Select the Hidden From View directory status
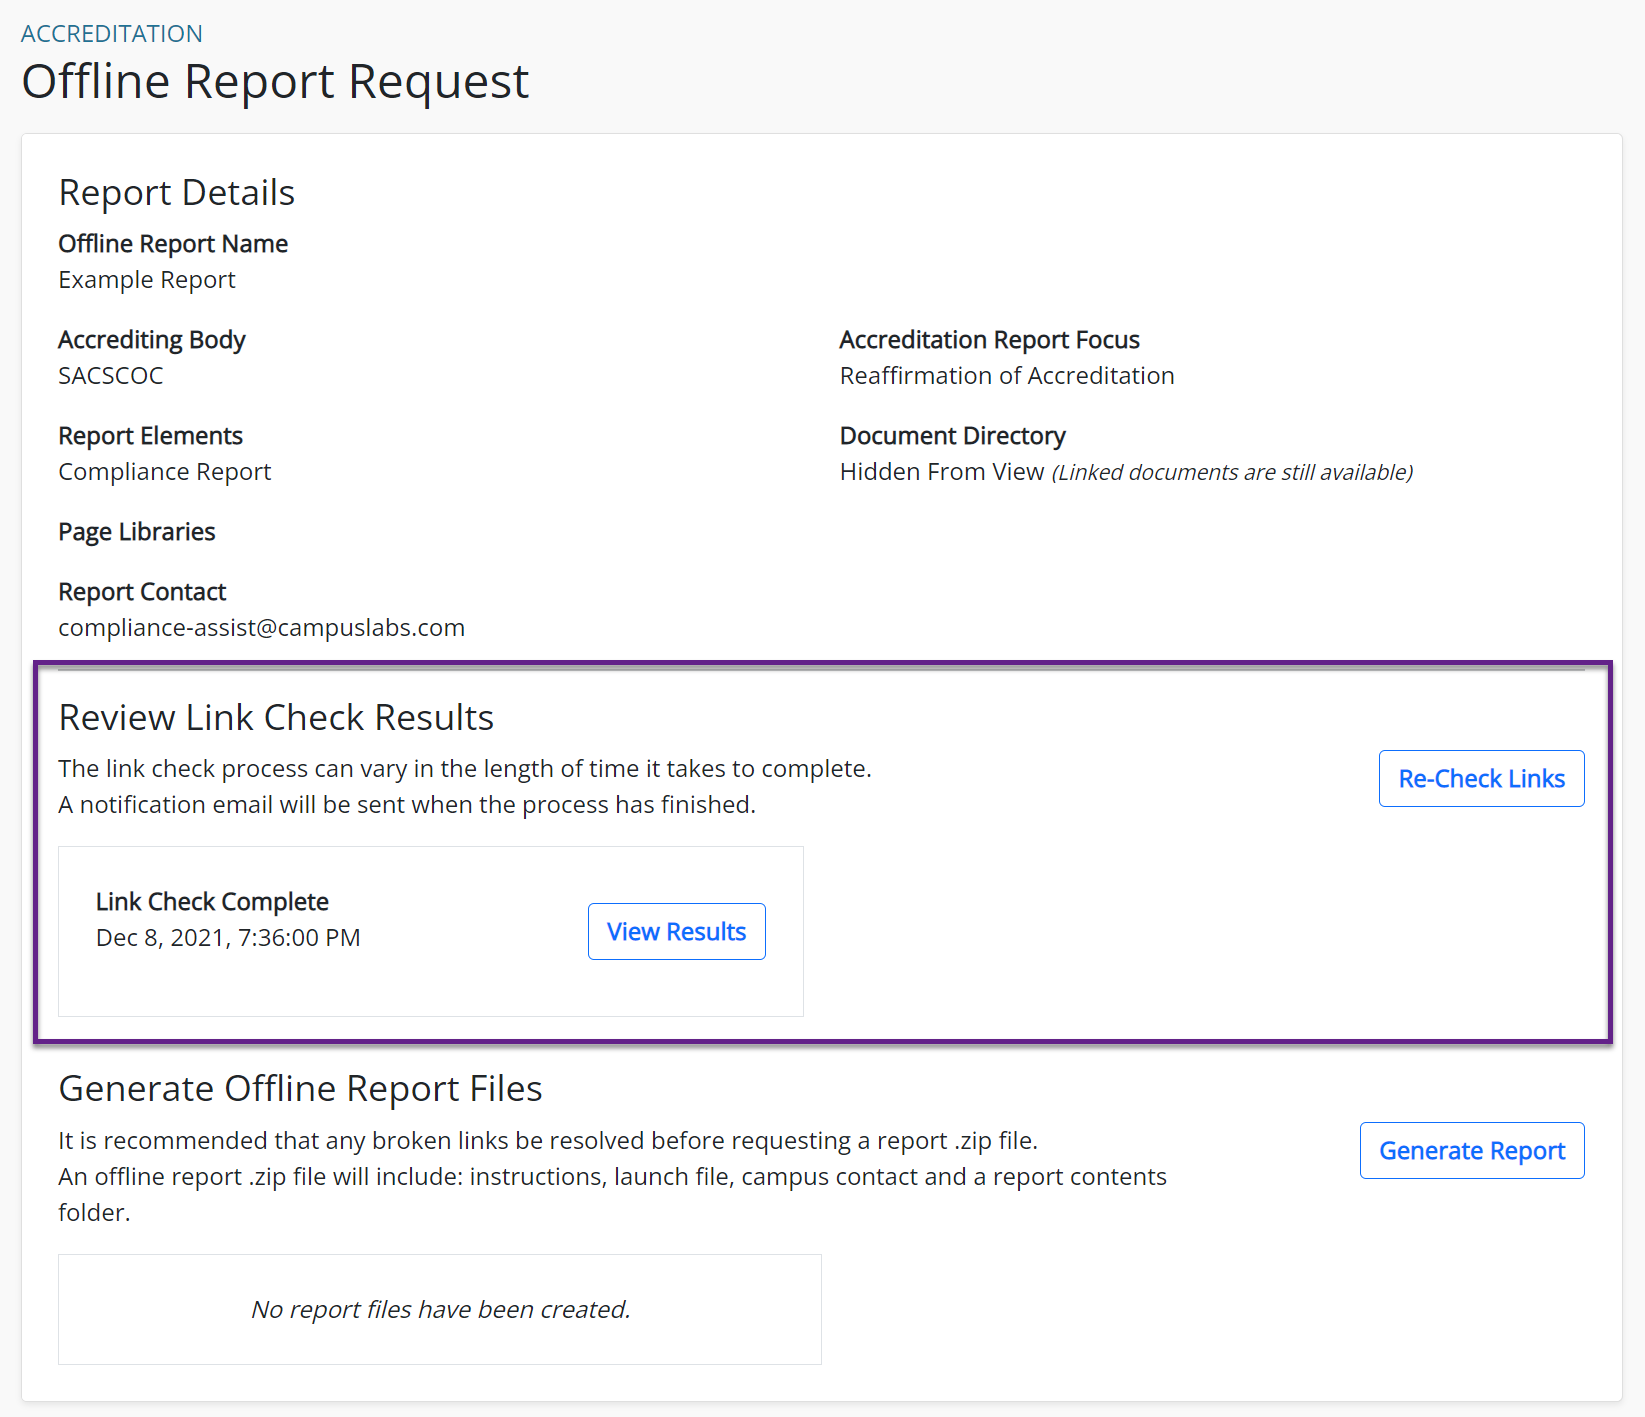Image resolution: width=1645 pixels, height=1417 pixels. (x=941, y=472)
